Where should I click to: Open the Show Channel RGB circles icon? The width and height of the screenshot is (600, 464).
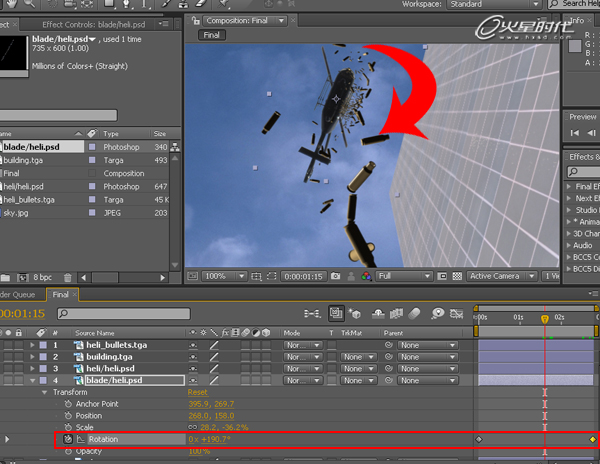pos(366,276)
